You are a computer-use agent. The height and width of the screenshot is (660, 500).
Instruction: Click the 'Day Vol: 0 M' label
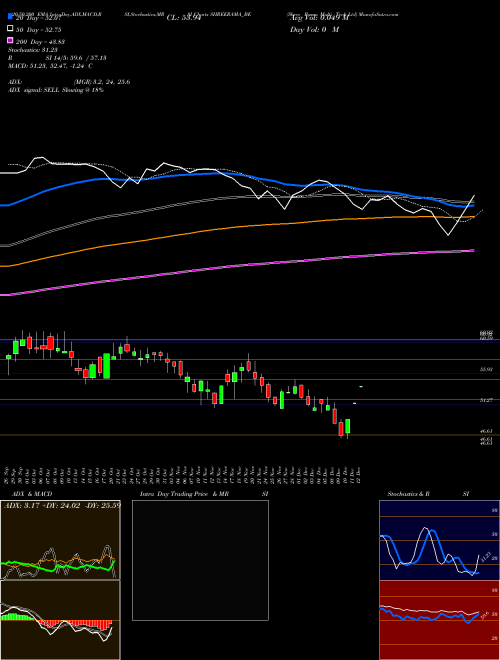click(314, 29)
